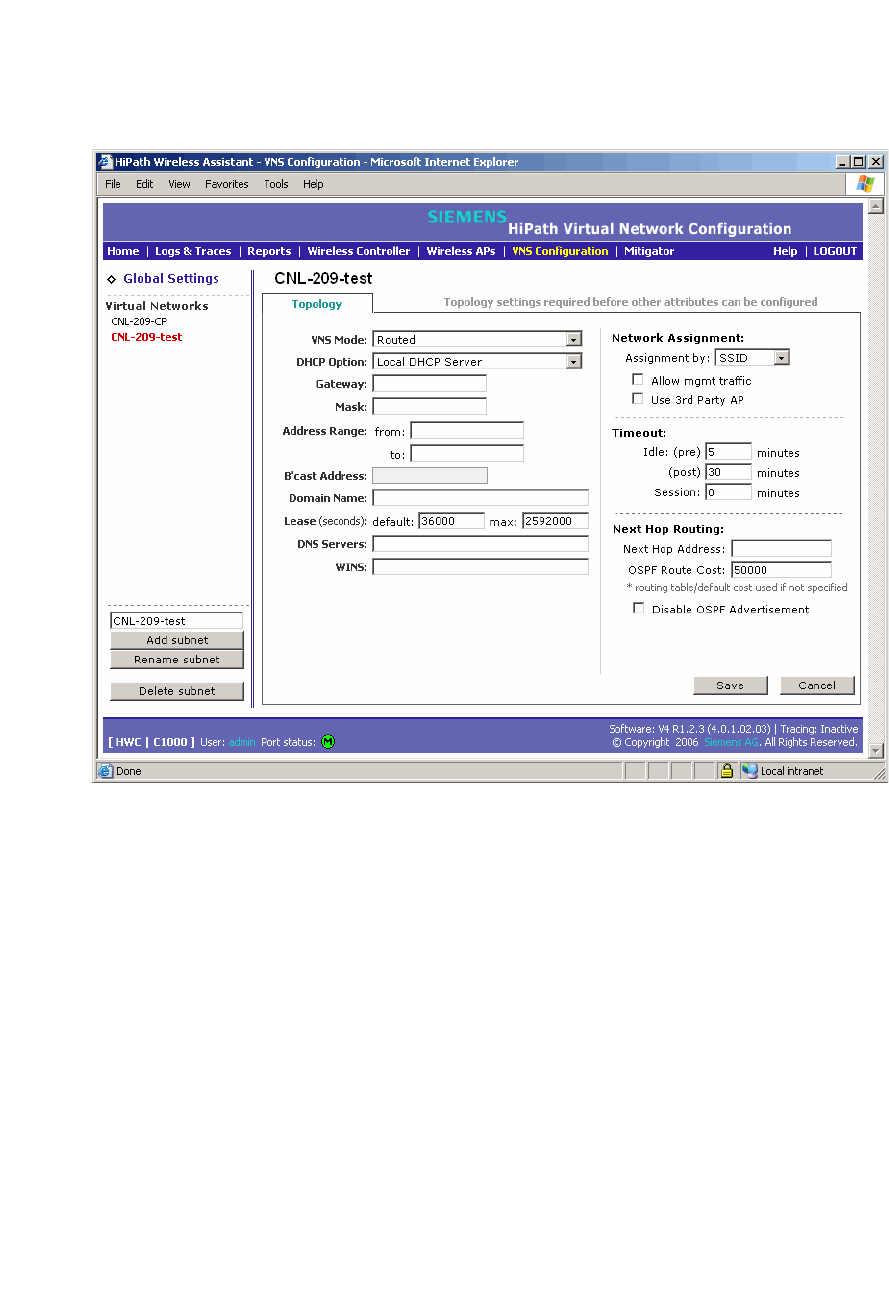Click the Internet Explorer page icon in the title bar

coord(104,162)
